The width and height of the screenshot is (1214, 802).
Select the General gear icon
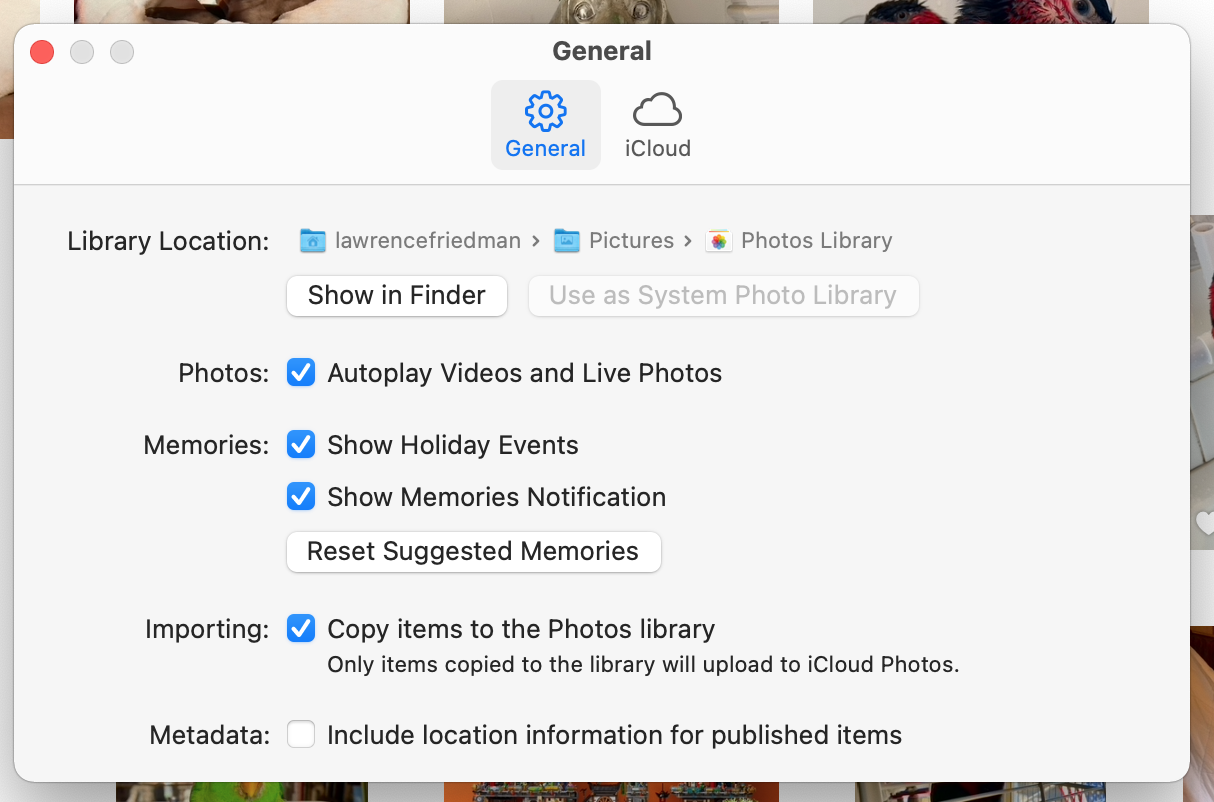[545, 111]
